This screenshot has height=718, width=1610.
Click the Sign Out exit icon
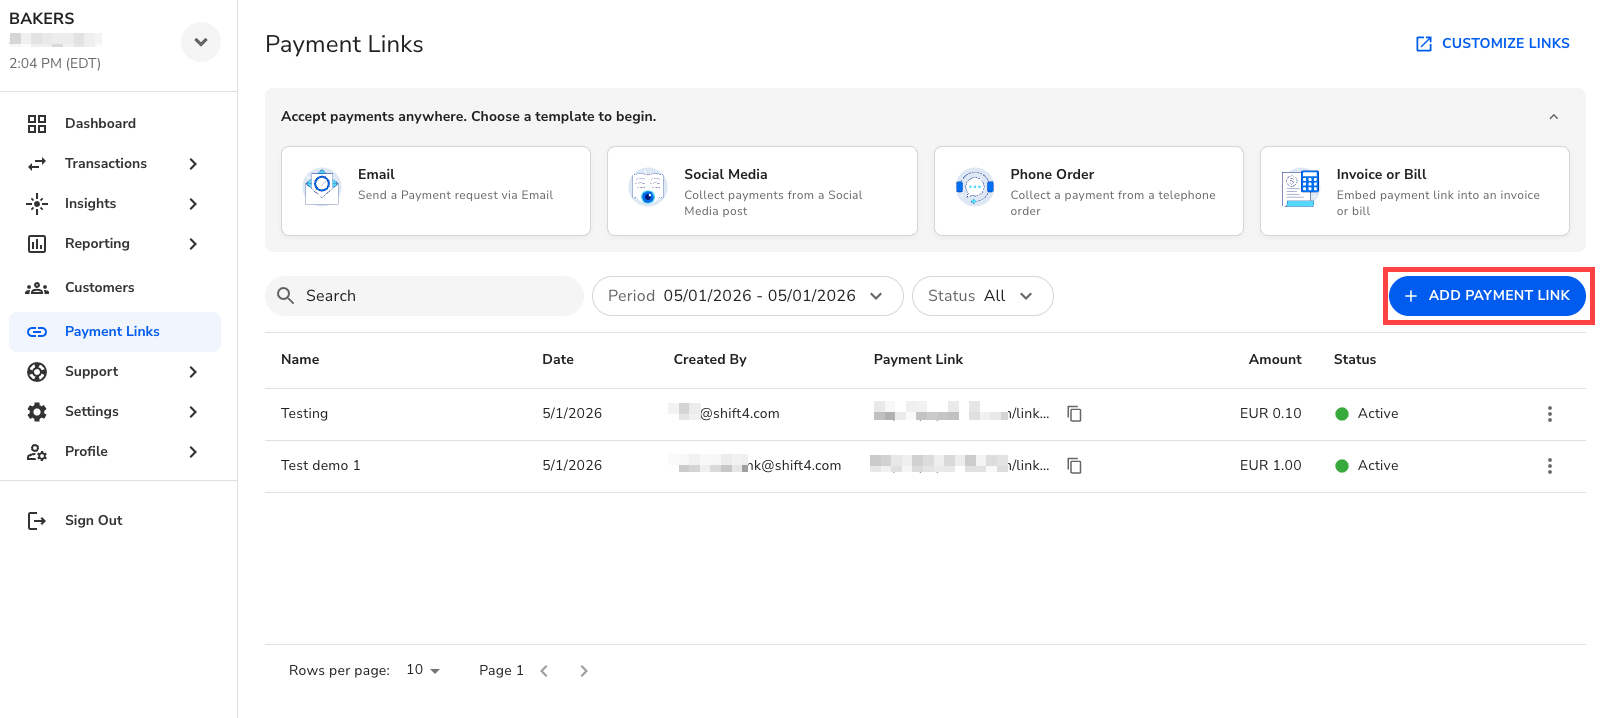[x=37, y=521]
